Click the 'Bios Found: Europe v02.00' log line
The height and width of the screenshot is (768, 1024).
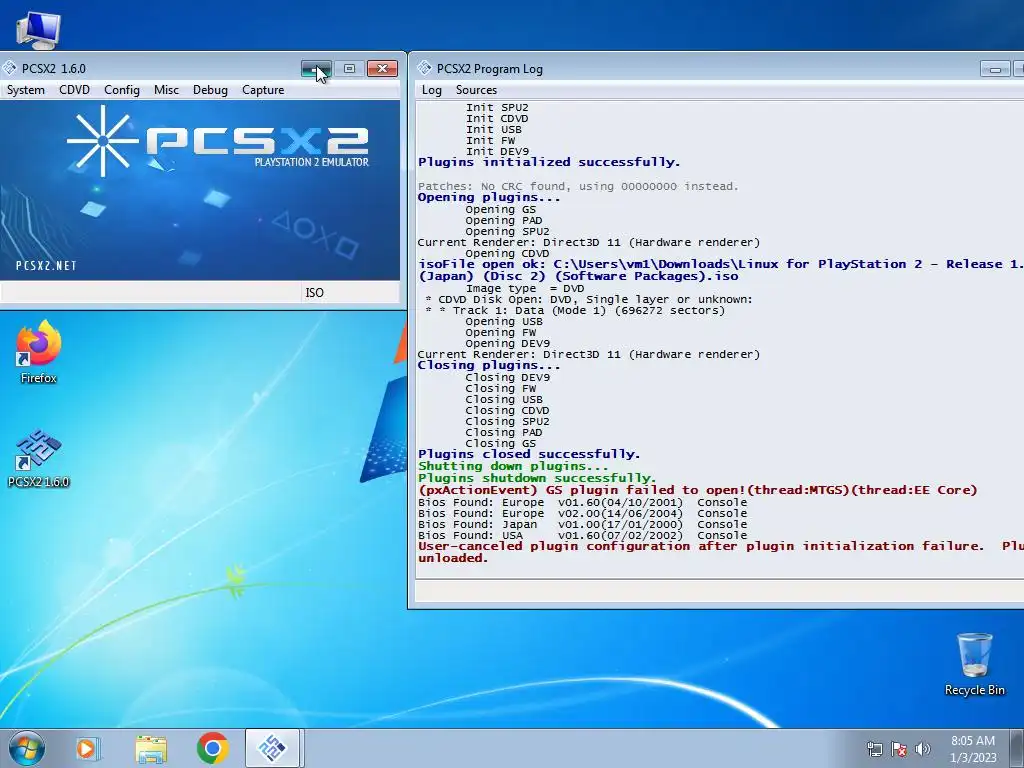pyautogui.click(x=583, y=513)
